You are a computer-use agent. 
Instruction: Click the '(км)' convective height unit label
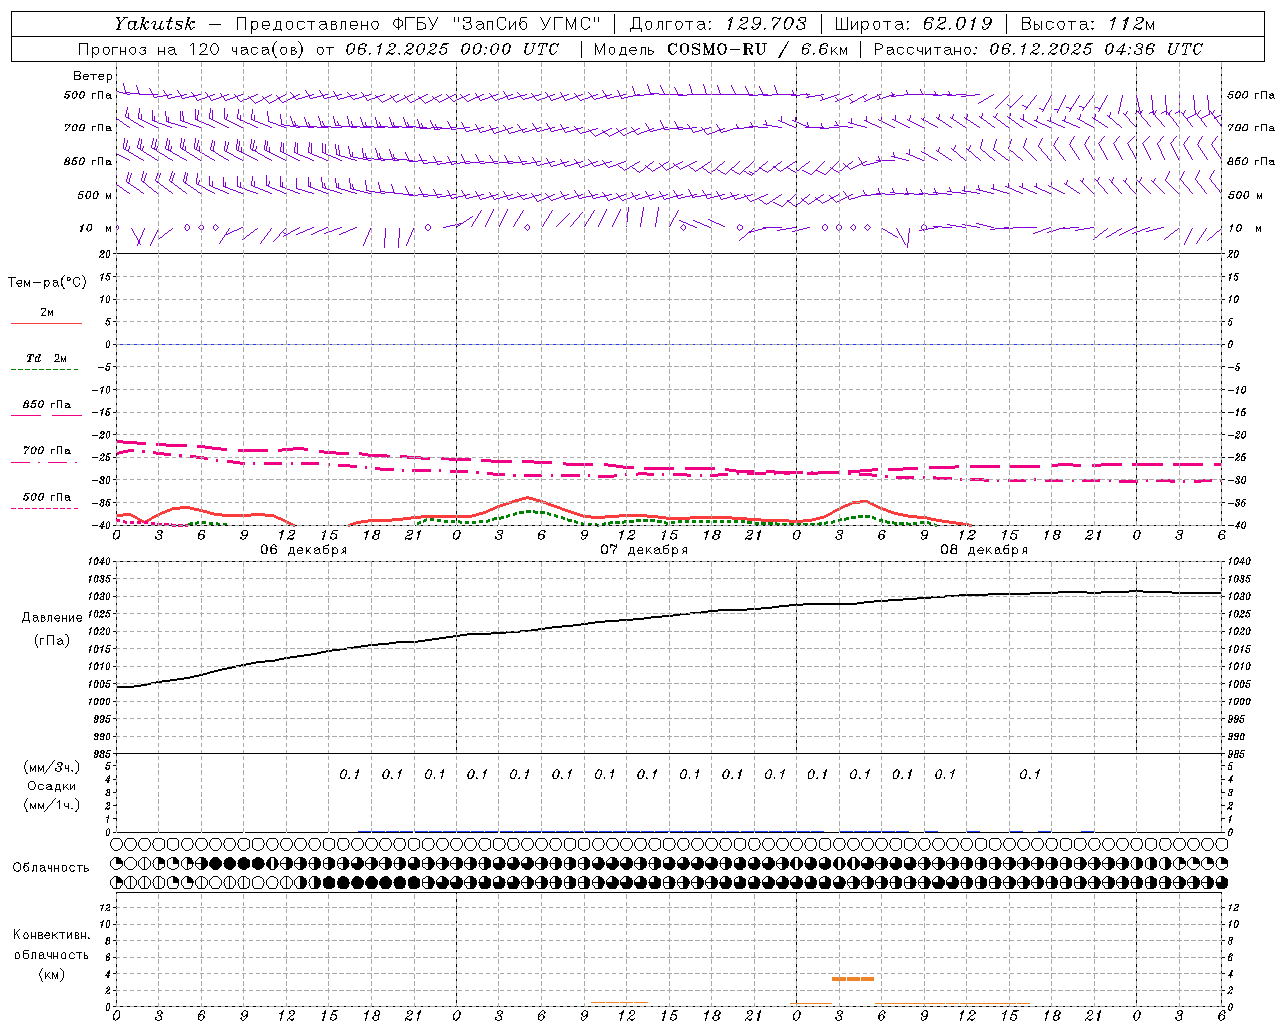click(x=51, y=974)
